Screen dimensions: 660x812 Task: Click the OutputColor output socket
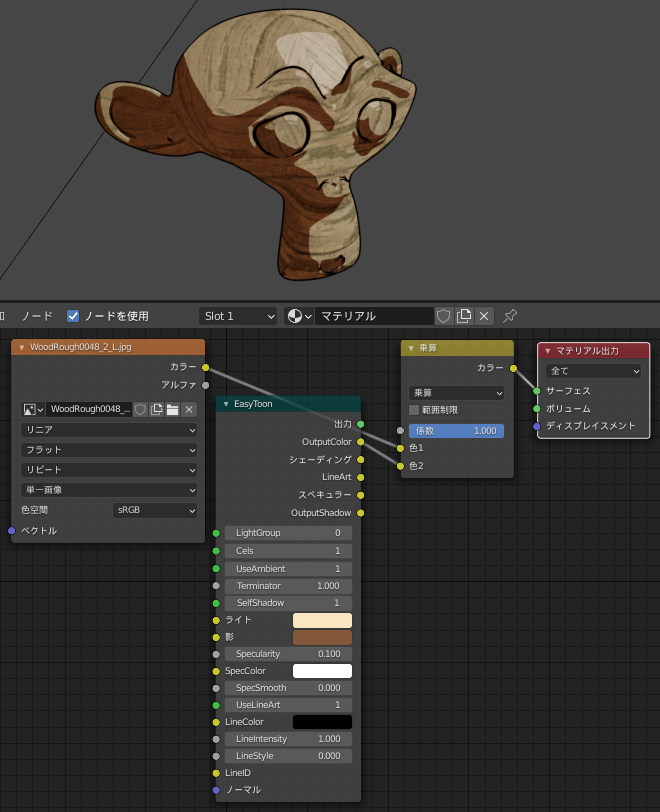(x=361, y=442)
